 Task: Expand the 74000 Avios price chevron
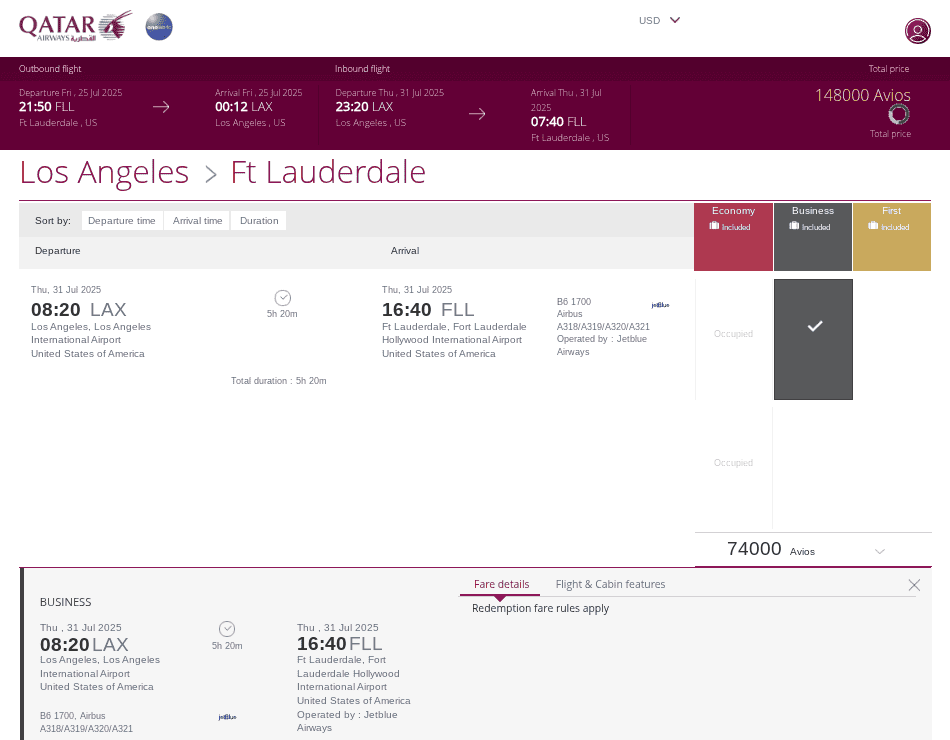[x=880, y=551]
